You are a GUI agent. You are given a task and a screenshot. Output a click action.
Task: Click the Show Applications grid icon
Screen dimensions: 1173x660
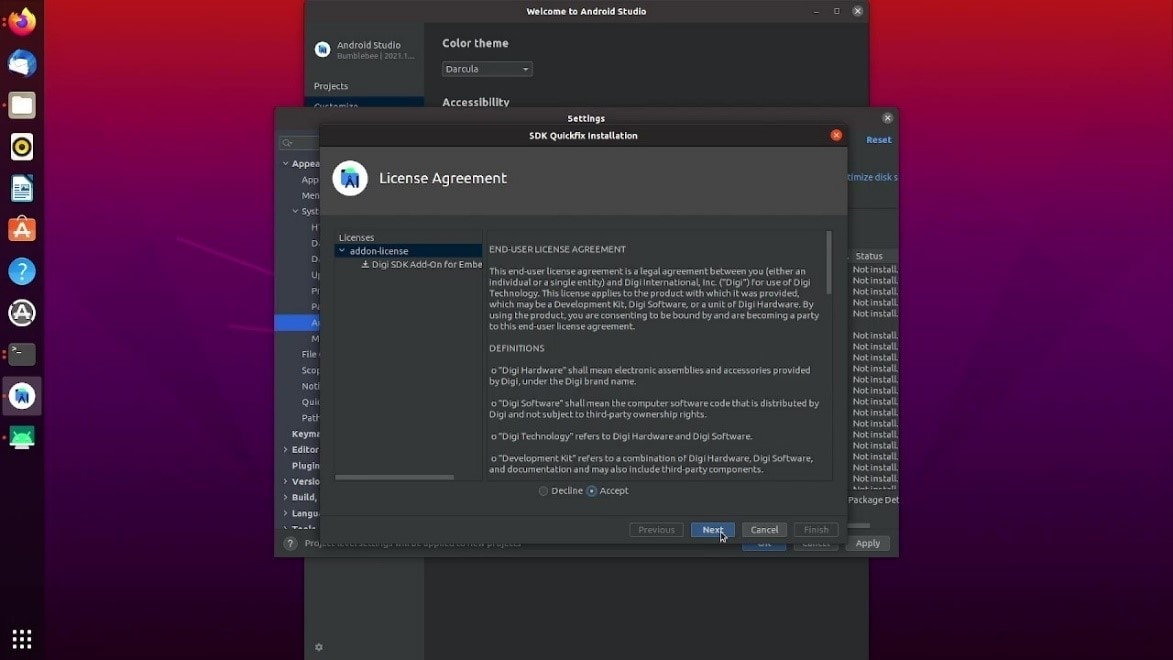(x=22, y=638)
